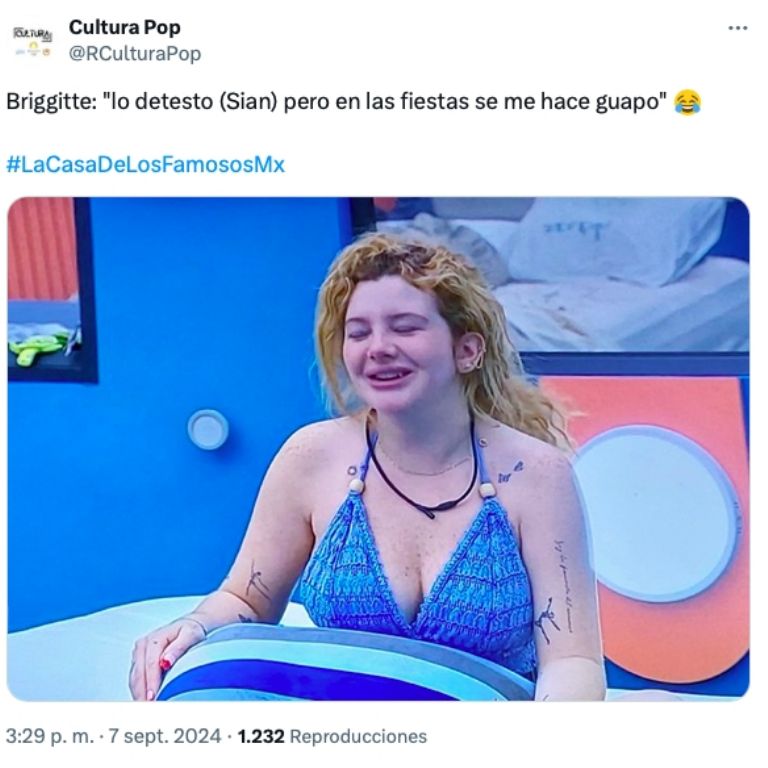Click the 1.232 view number
The width and height of the screenshot is (768, 768).
point(261,736)
